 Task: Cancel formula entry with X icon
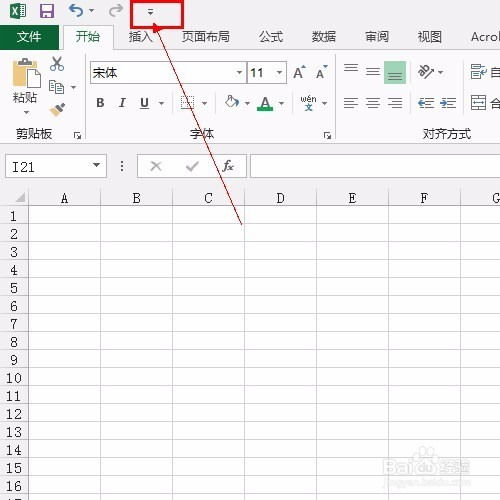pos(156,166)
